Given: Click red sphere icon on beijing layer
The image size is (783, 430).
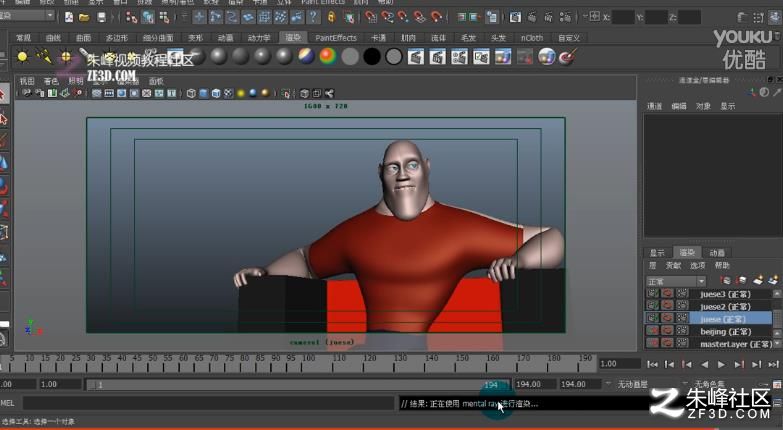Looking at the screenshot, I should [x=667, y=331].
